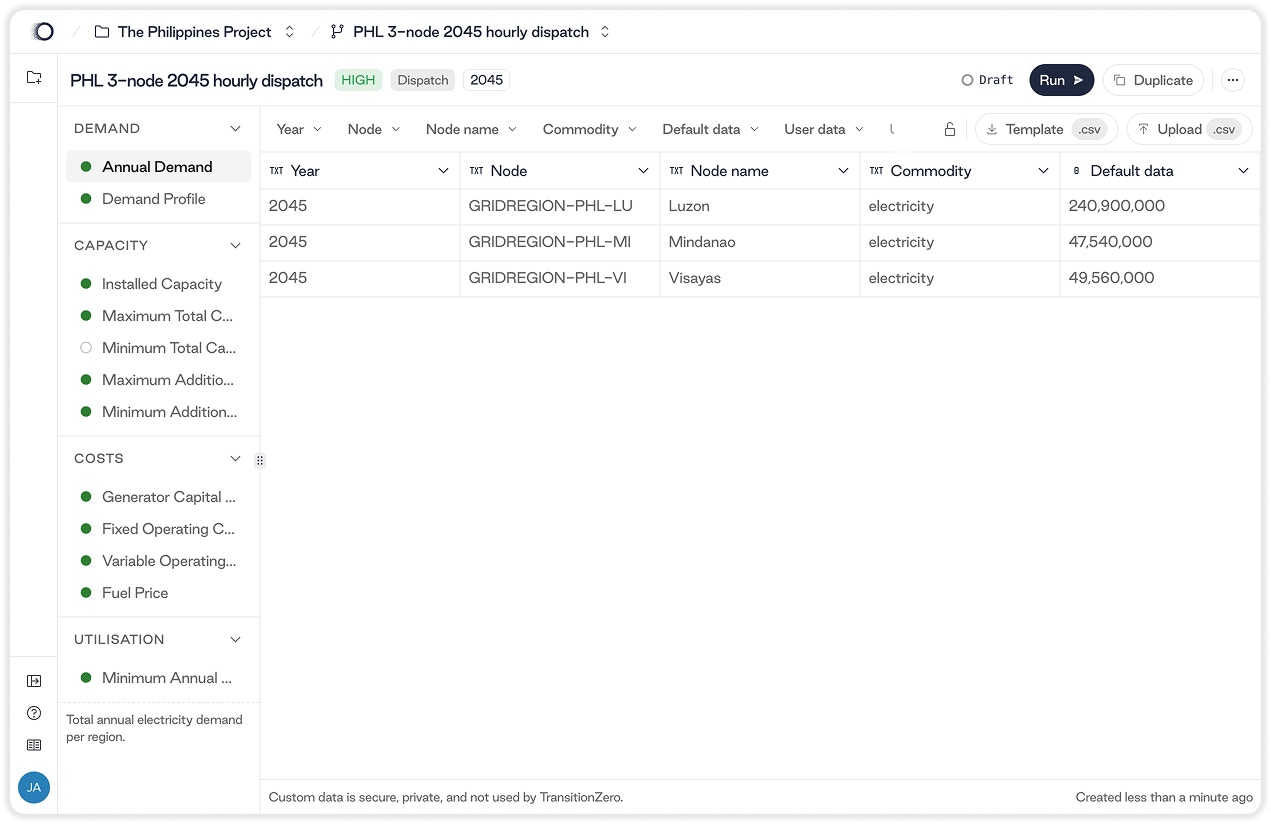Select Minimum Total Ca... item
Screen dimensions: 1271x824
click(159, 348)
